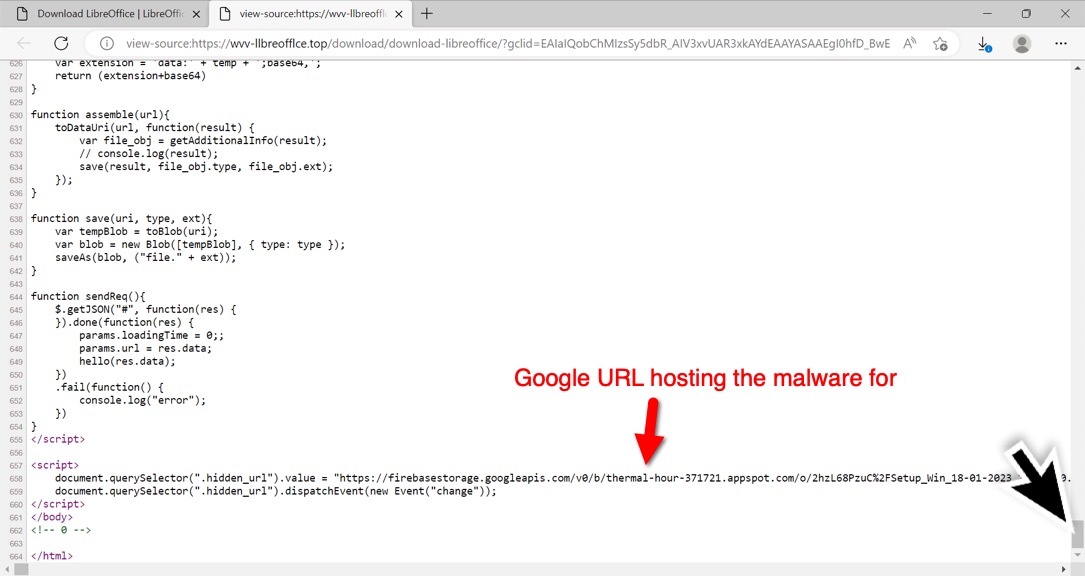Click the 'hello(res.data);' line
This screenshot has width=1085, height=576.
(127, 361)
